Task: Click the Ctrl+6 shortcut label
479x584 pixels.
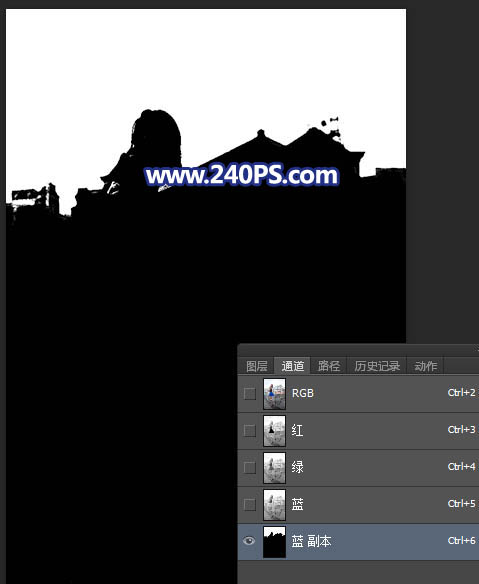Action: point(462,540)
